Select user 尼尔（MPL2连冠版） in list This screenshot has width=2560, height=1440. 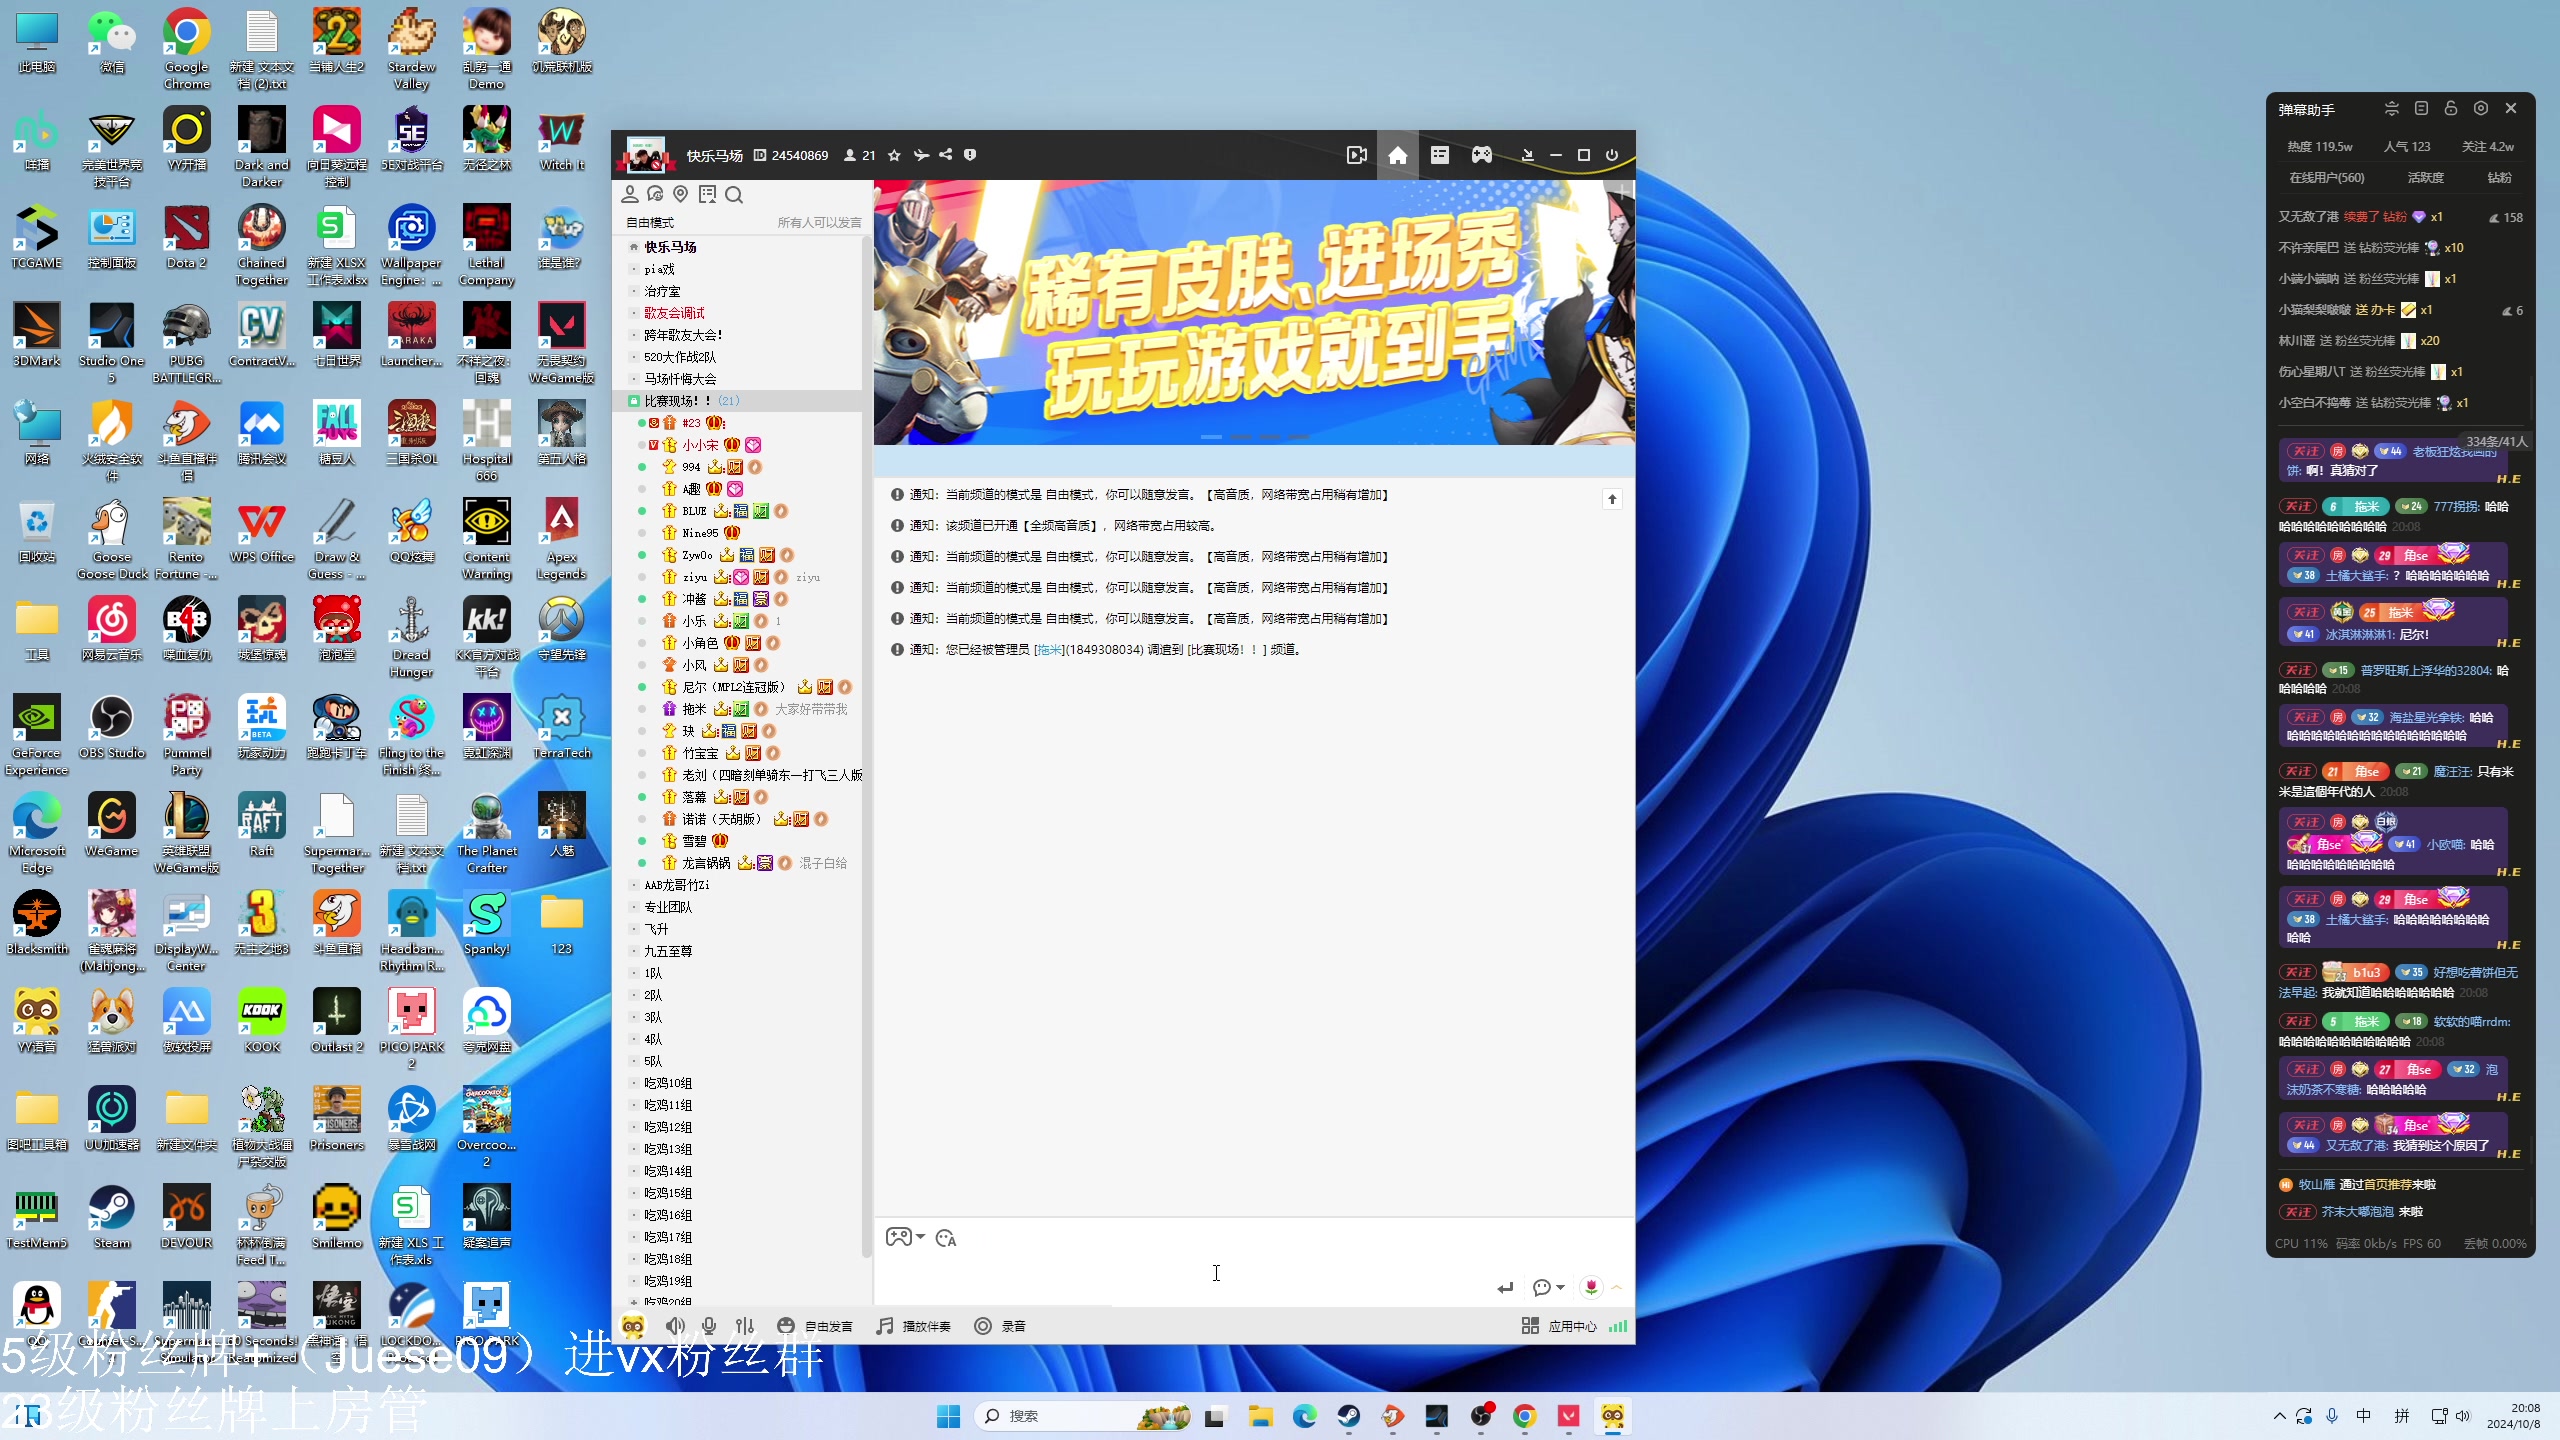click(734, 687)
